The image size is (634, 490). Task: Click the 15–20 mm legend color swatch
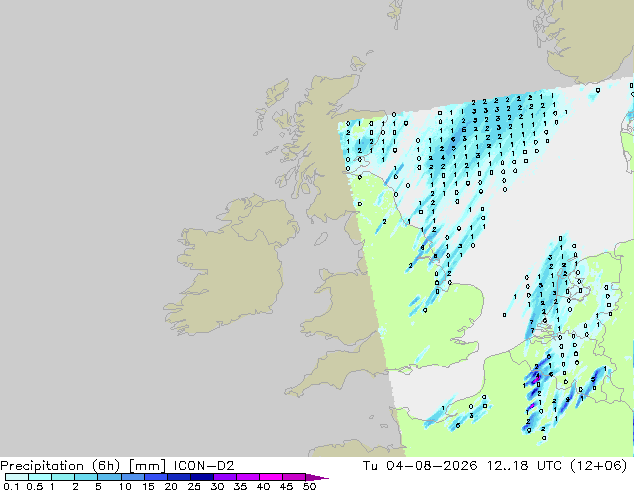[155, 477]
